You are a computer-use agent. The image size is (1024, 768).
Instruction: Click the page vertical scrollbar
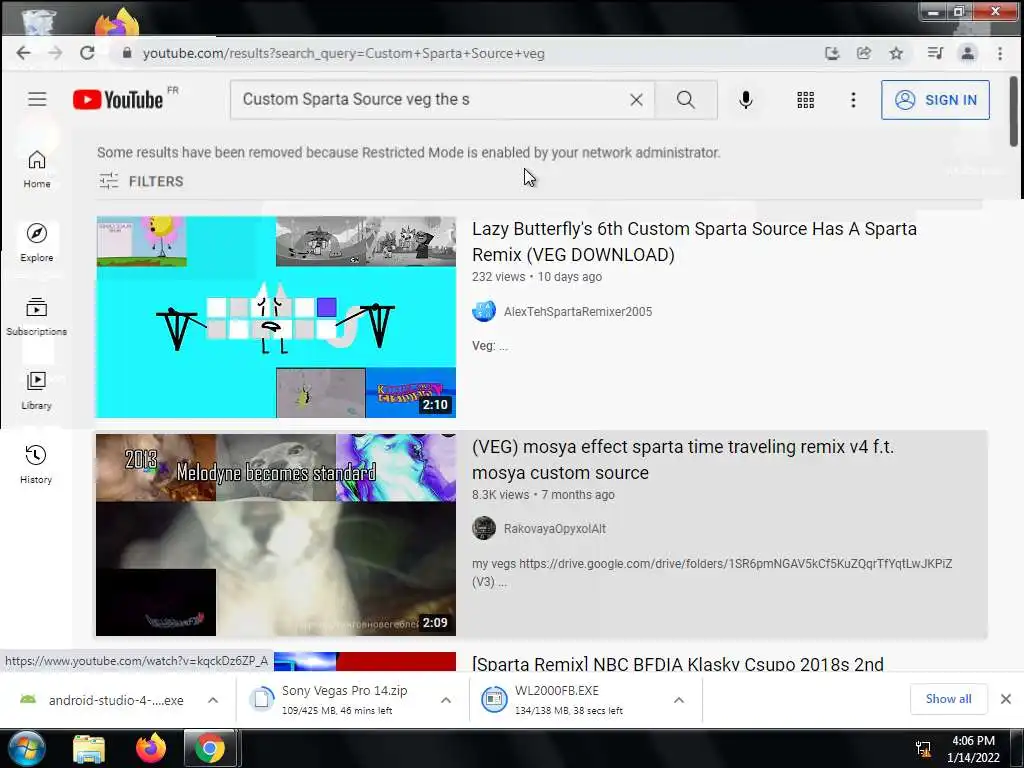point(1013,111)
